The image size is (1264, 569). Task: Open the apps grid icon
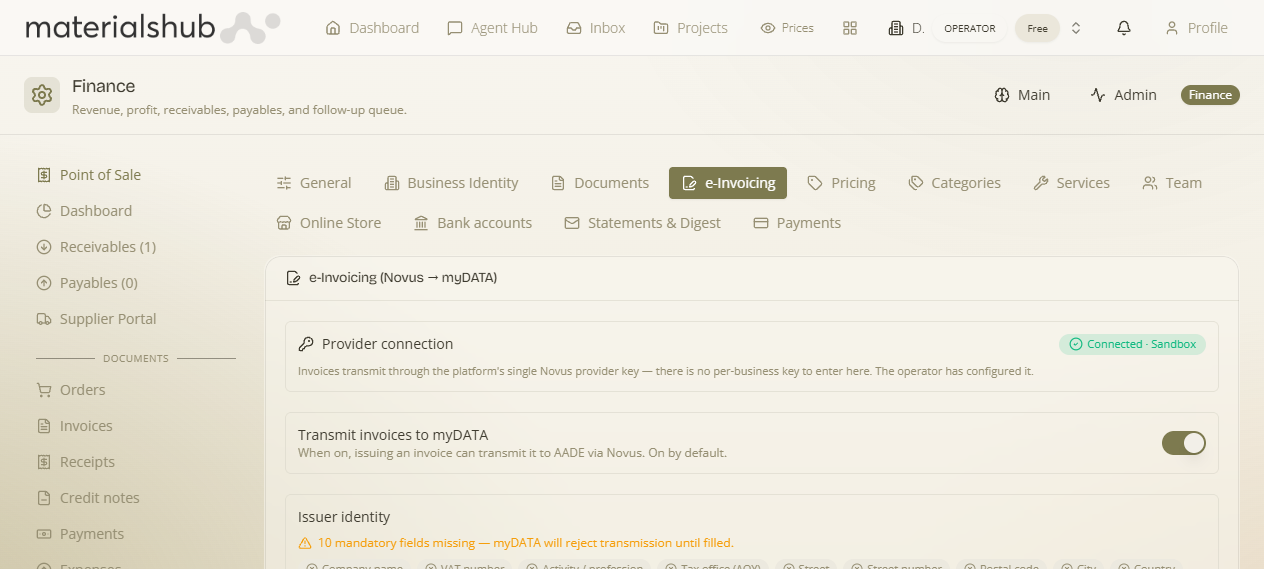click(850, 28)
